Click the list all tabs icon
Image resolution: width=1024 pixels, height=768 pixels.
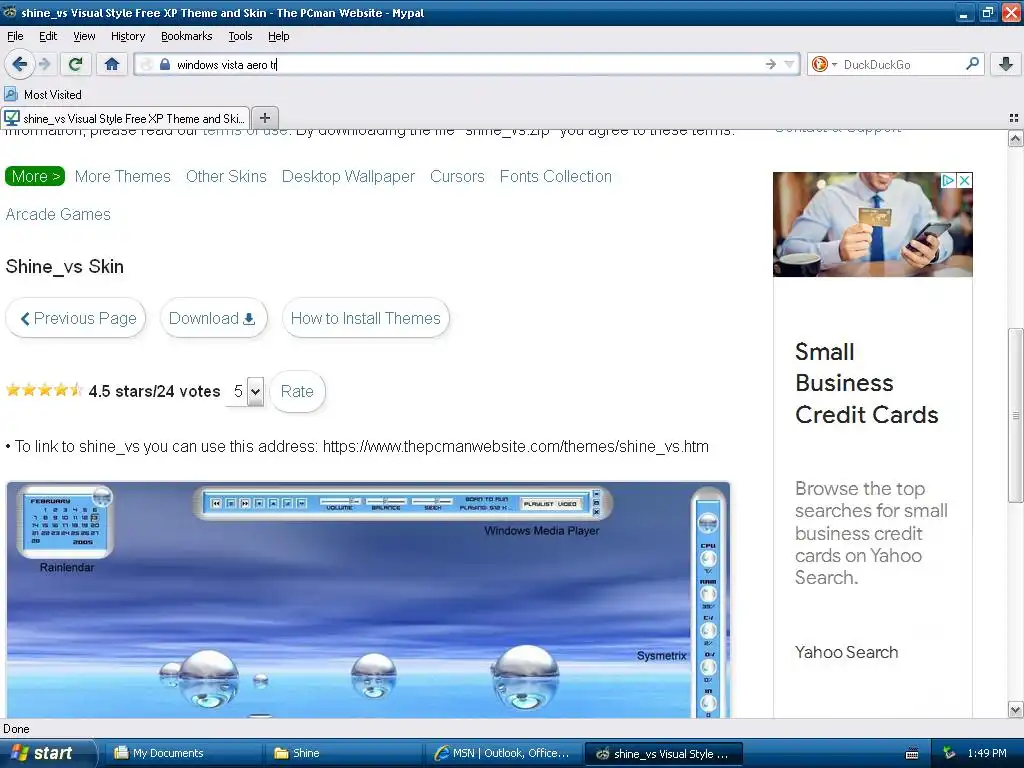pyautogui.click(x=1014, y=118)
